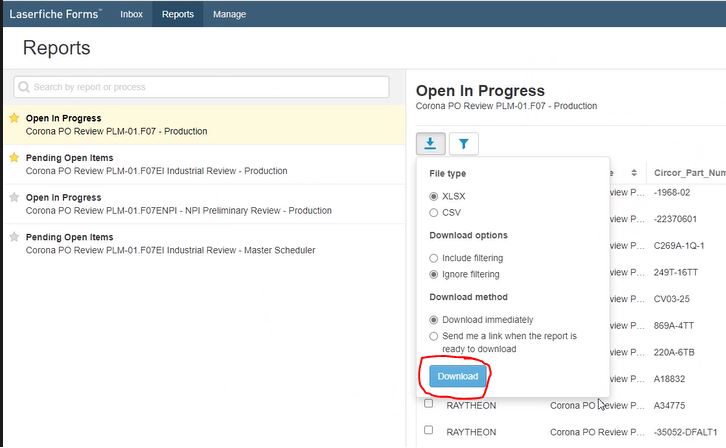This screenshot has width=726, height=448.
Task: Star Pending Open Items Master Scheduler report
Action: (14, 237)
